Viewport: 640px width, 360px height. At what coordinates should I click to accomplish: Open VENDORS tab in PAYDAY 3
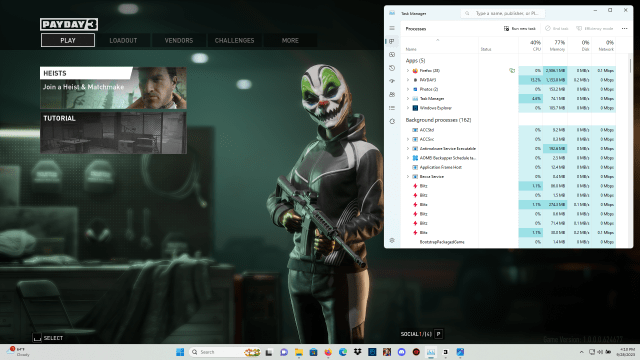click(179, 40)
